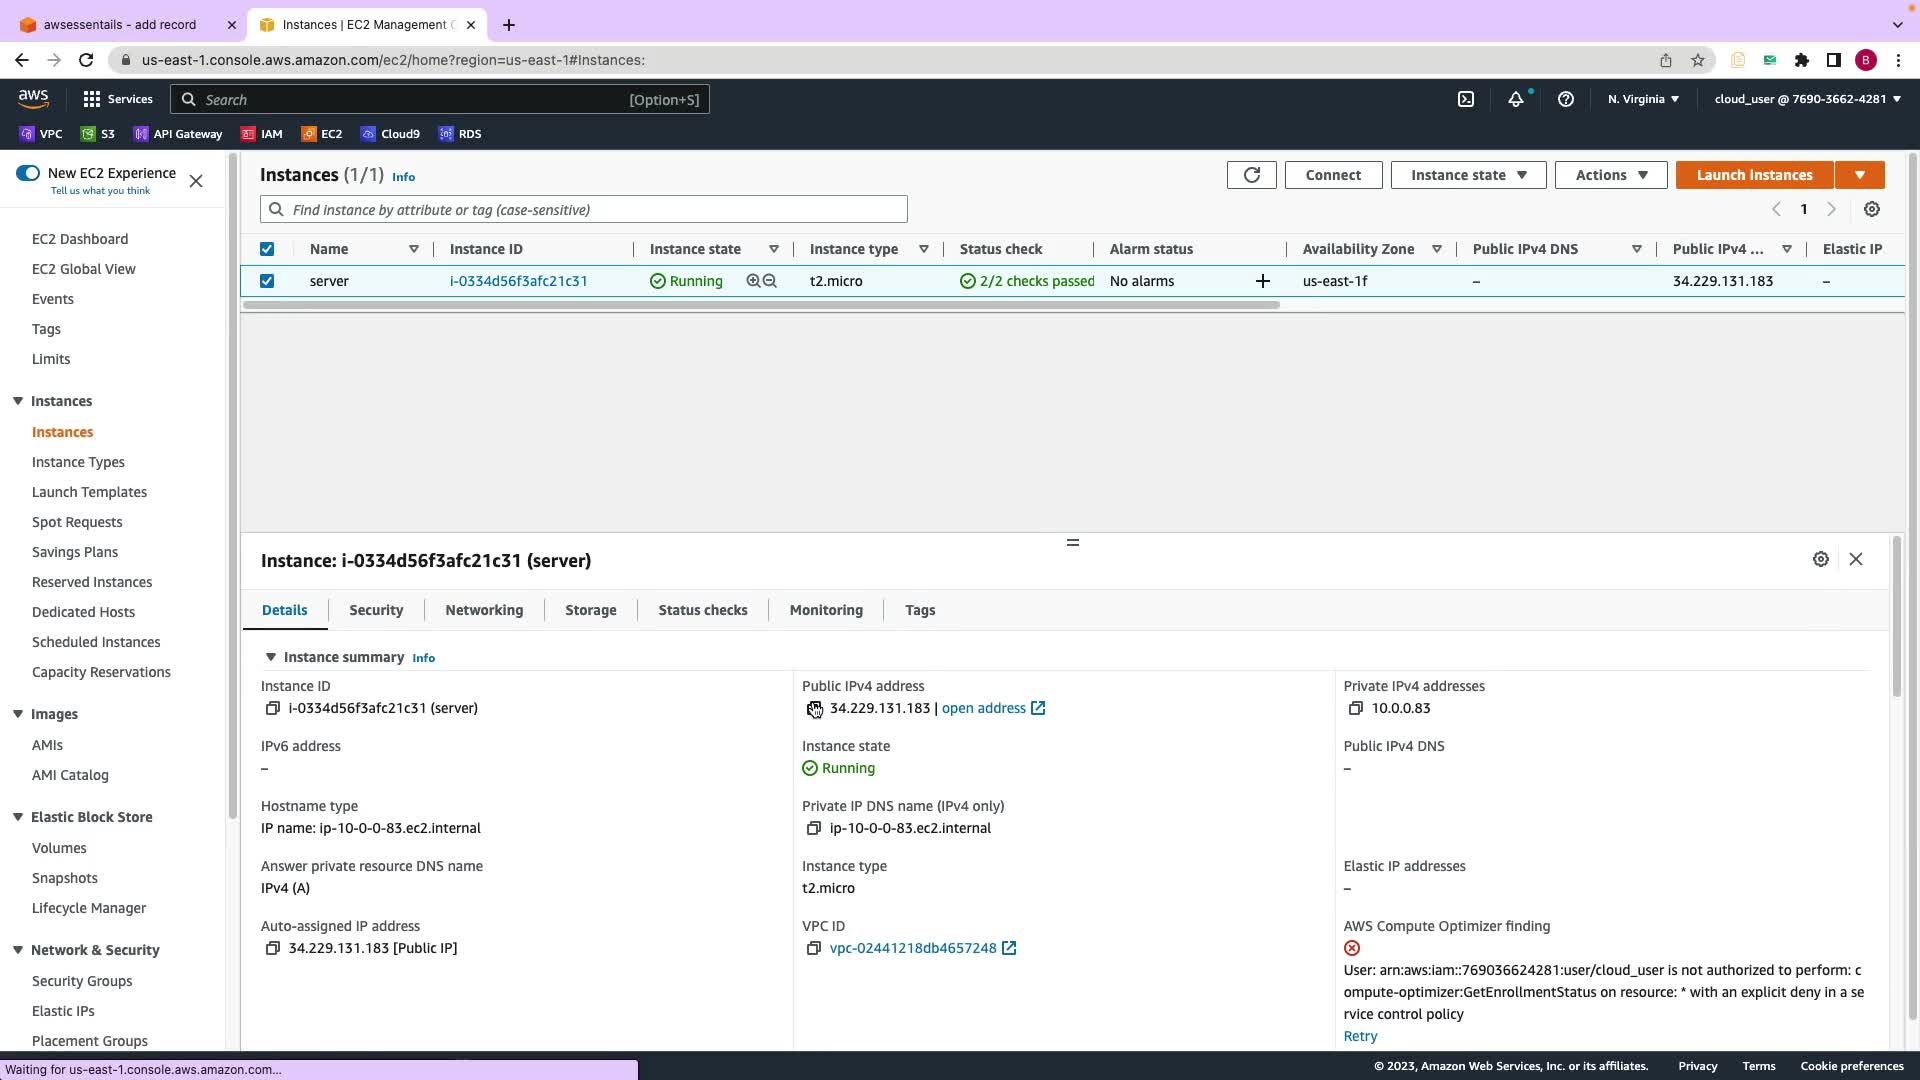
Task: Click the Find instance search field
Action: click(595, 210)
